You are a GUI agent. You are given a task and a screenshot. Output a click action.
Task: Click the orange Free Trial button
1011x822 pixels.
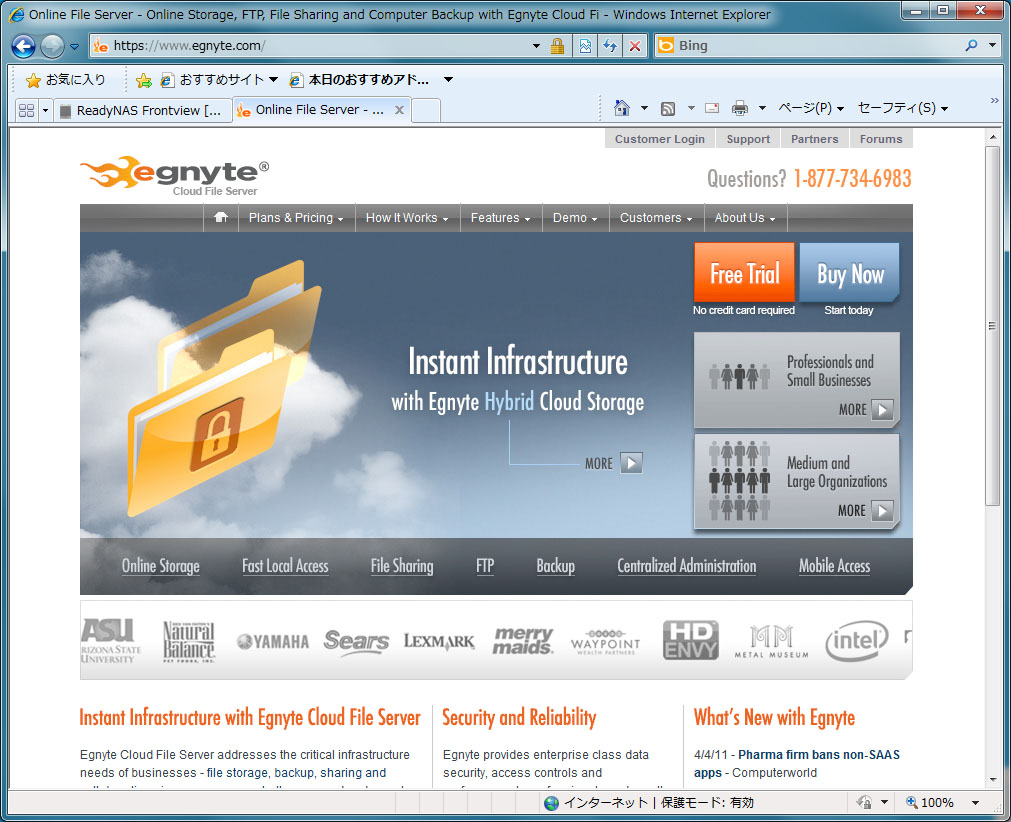pos(744,273)
